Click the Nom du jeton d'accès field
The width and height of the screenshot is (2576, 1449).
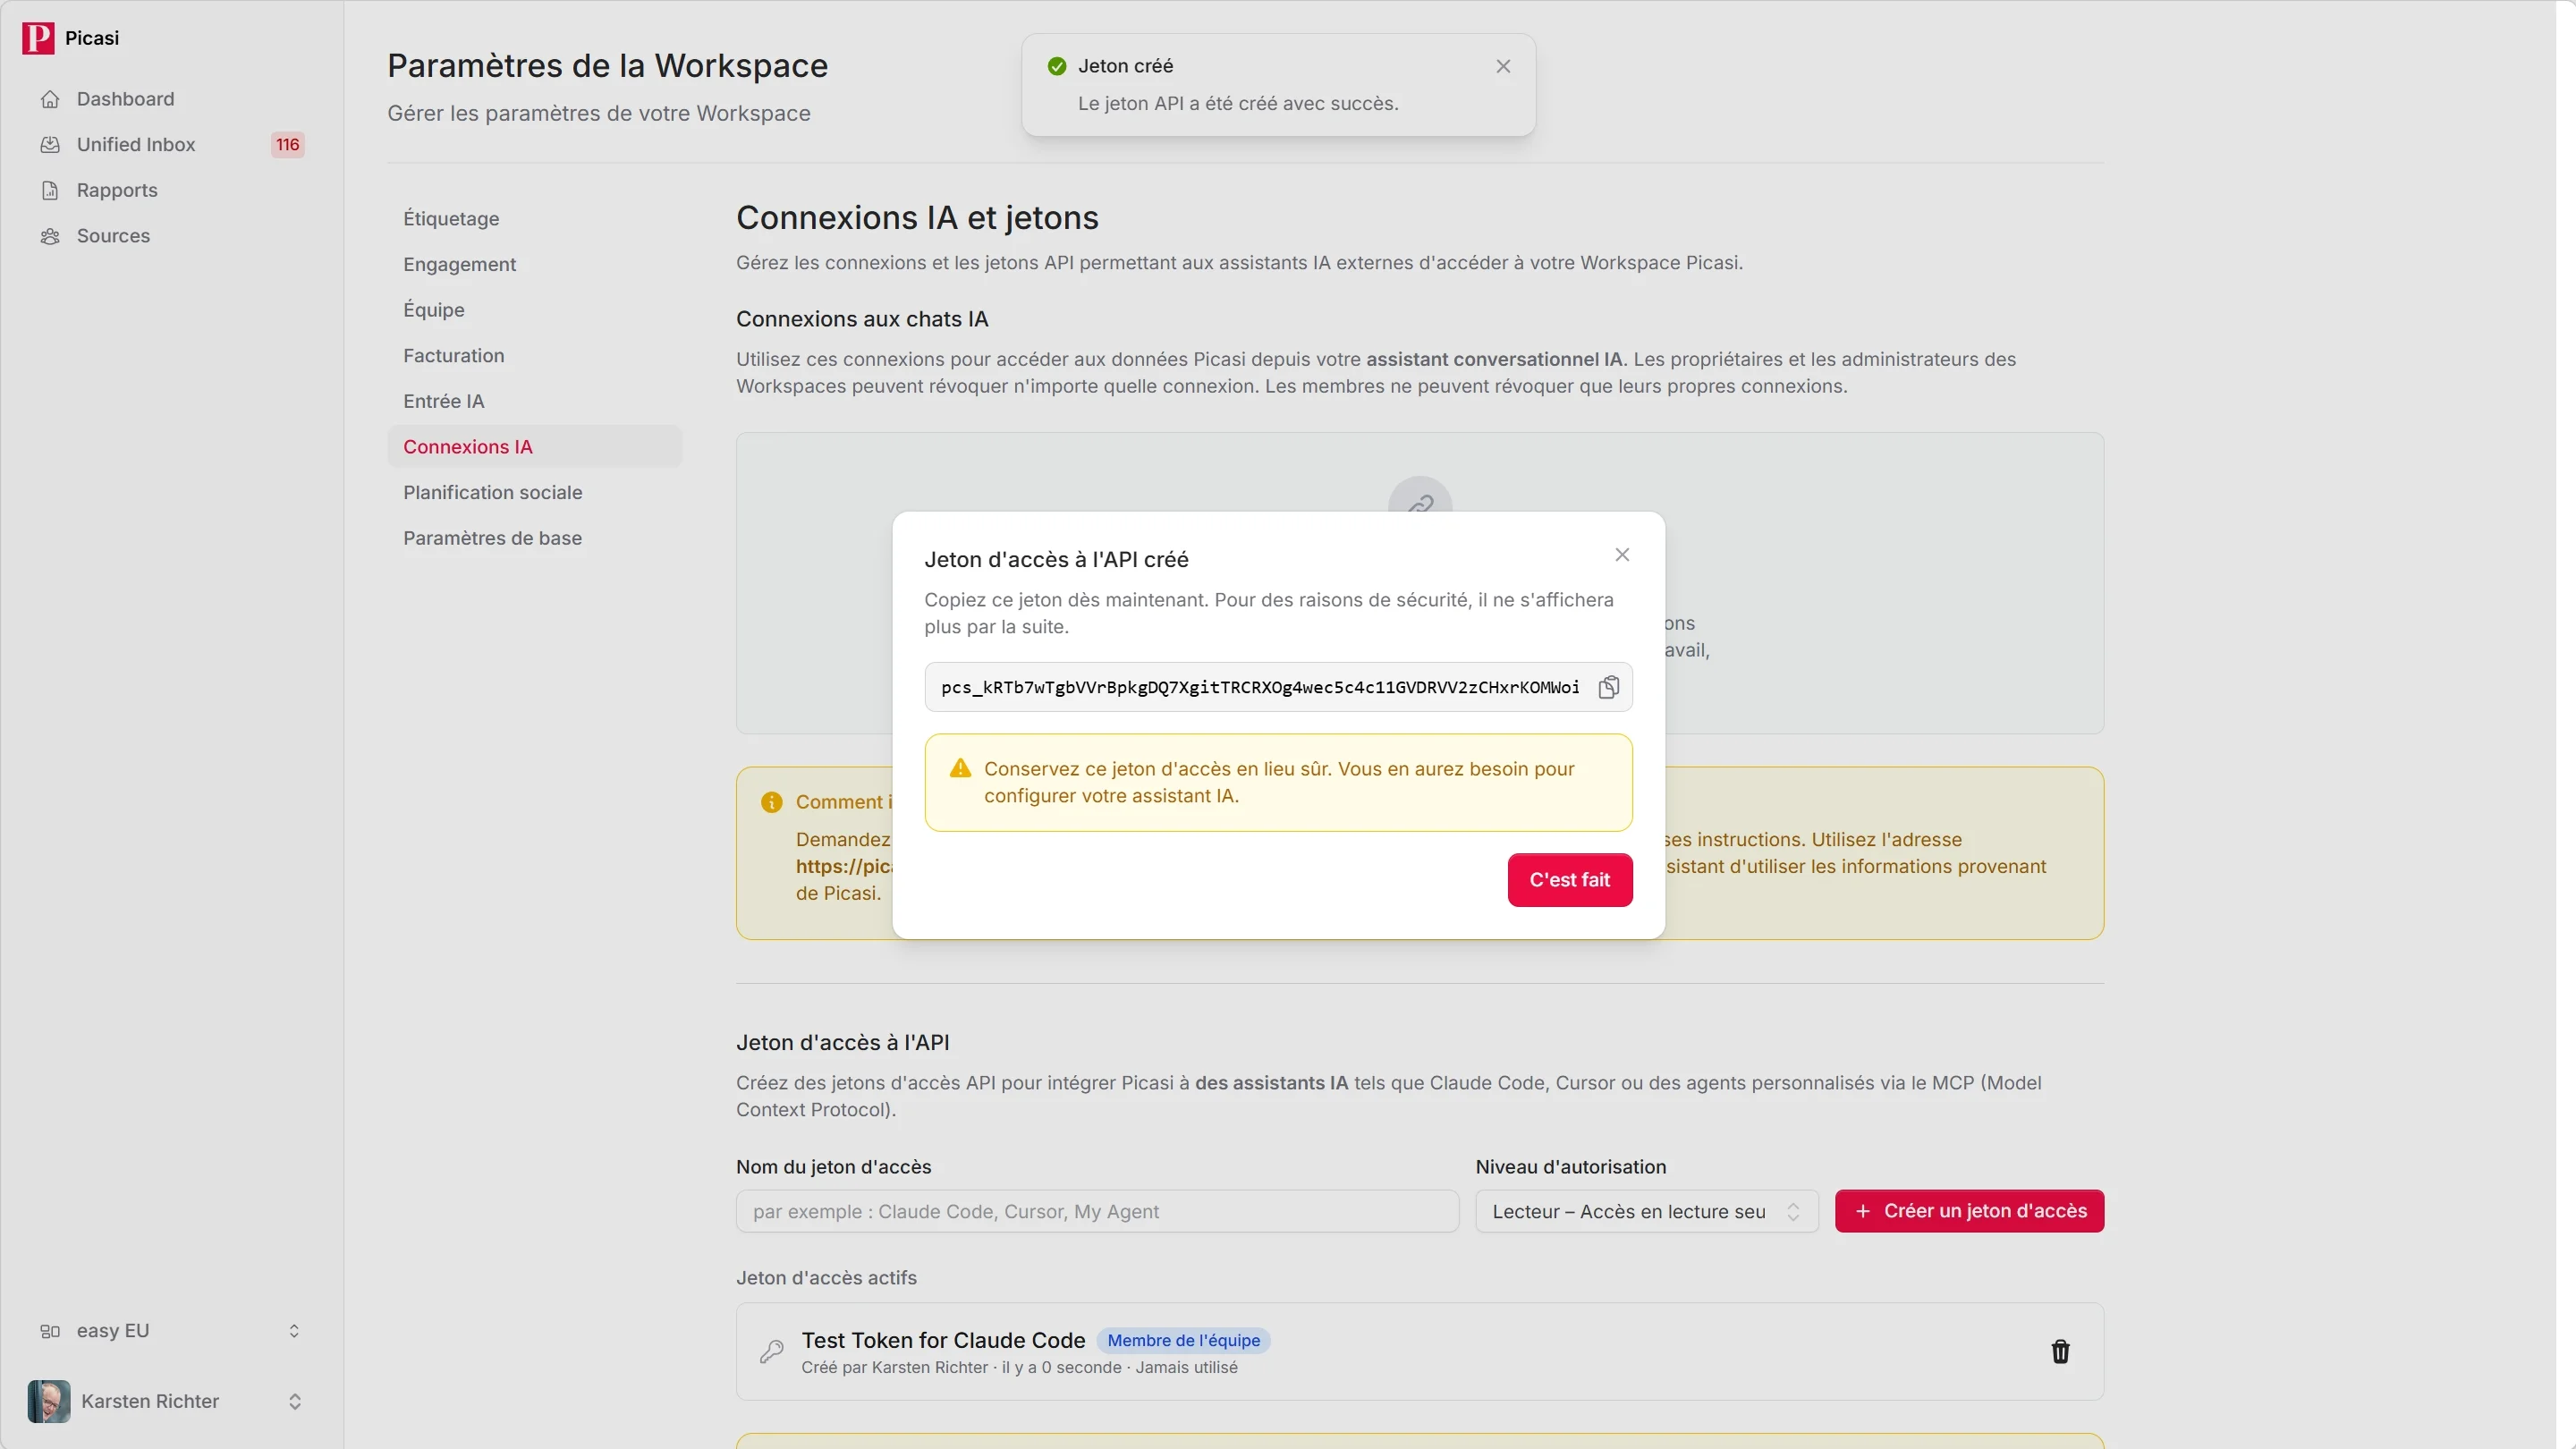tap(1097, 1211)
